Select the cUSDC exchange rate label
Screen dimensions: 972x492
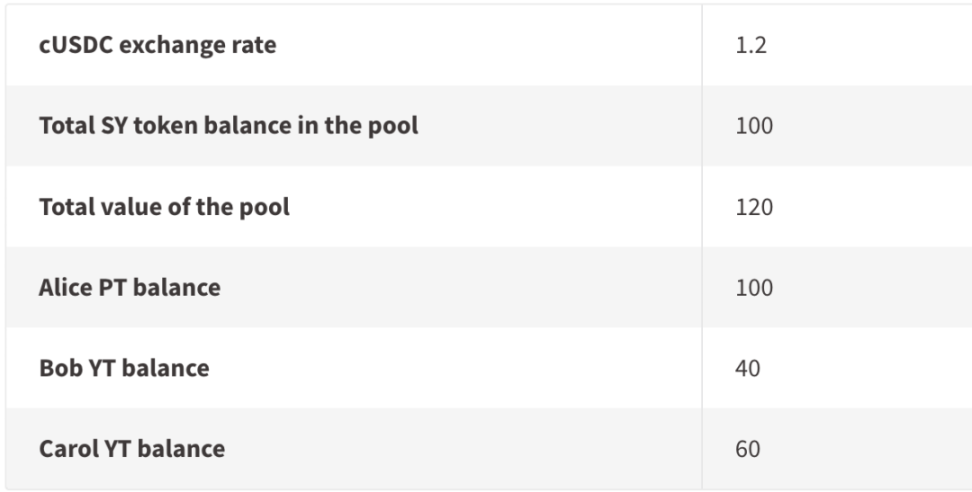click(157, 45)
